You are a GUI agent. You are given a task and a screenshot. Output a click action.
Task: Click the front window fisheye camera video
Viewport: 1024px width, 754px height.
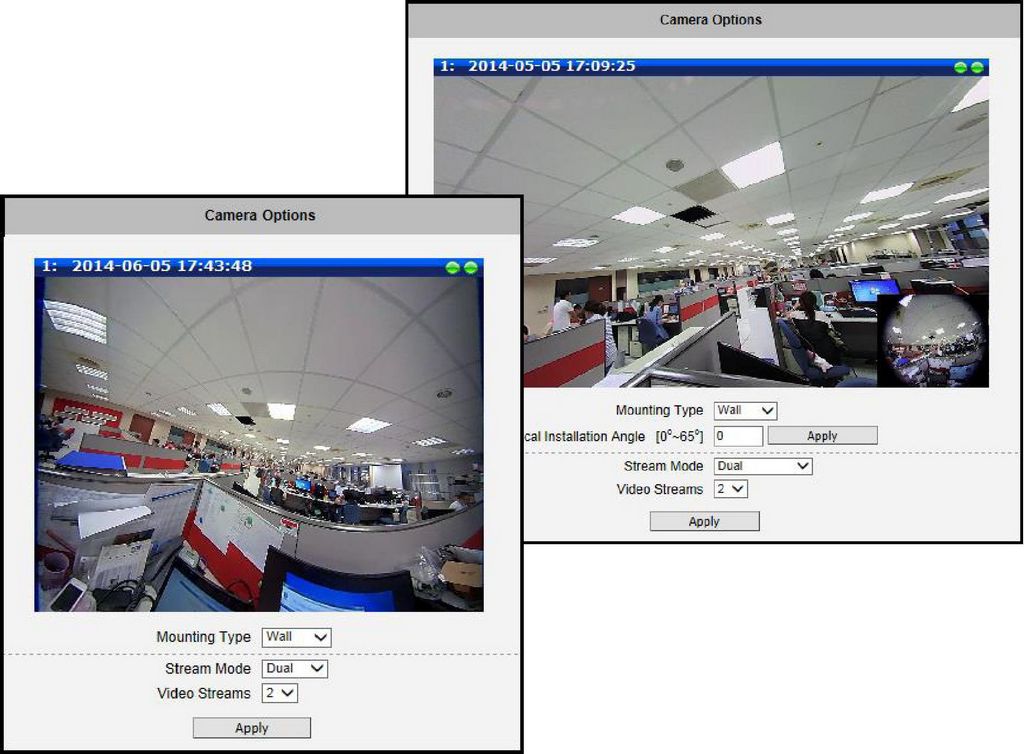259,444
